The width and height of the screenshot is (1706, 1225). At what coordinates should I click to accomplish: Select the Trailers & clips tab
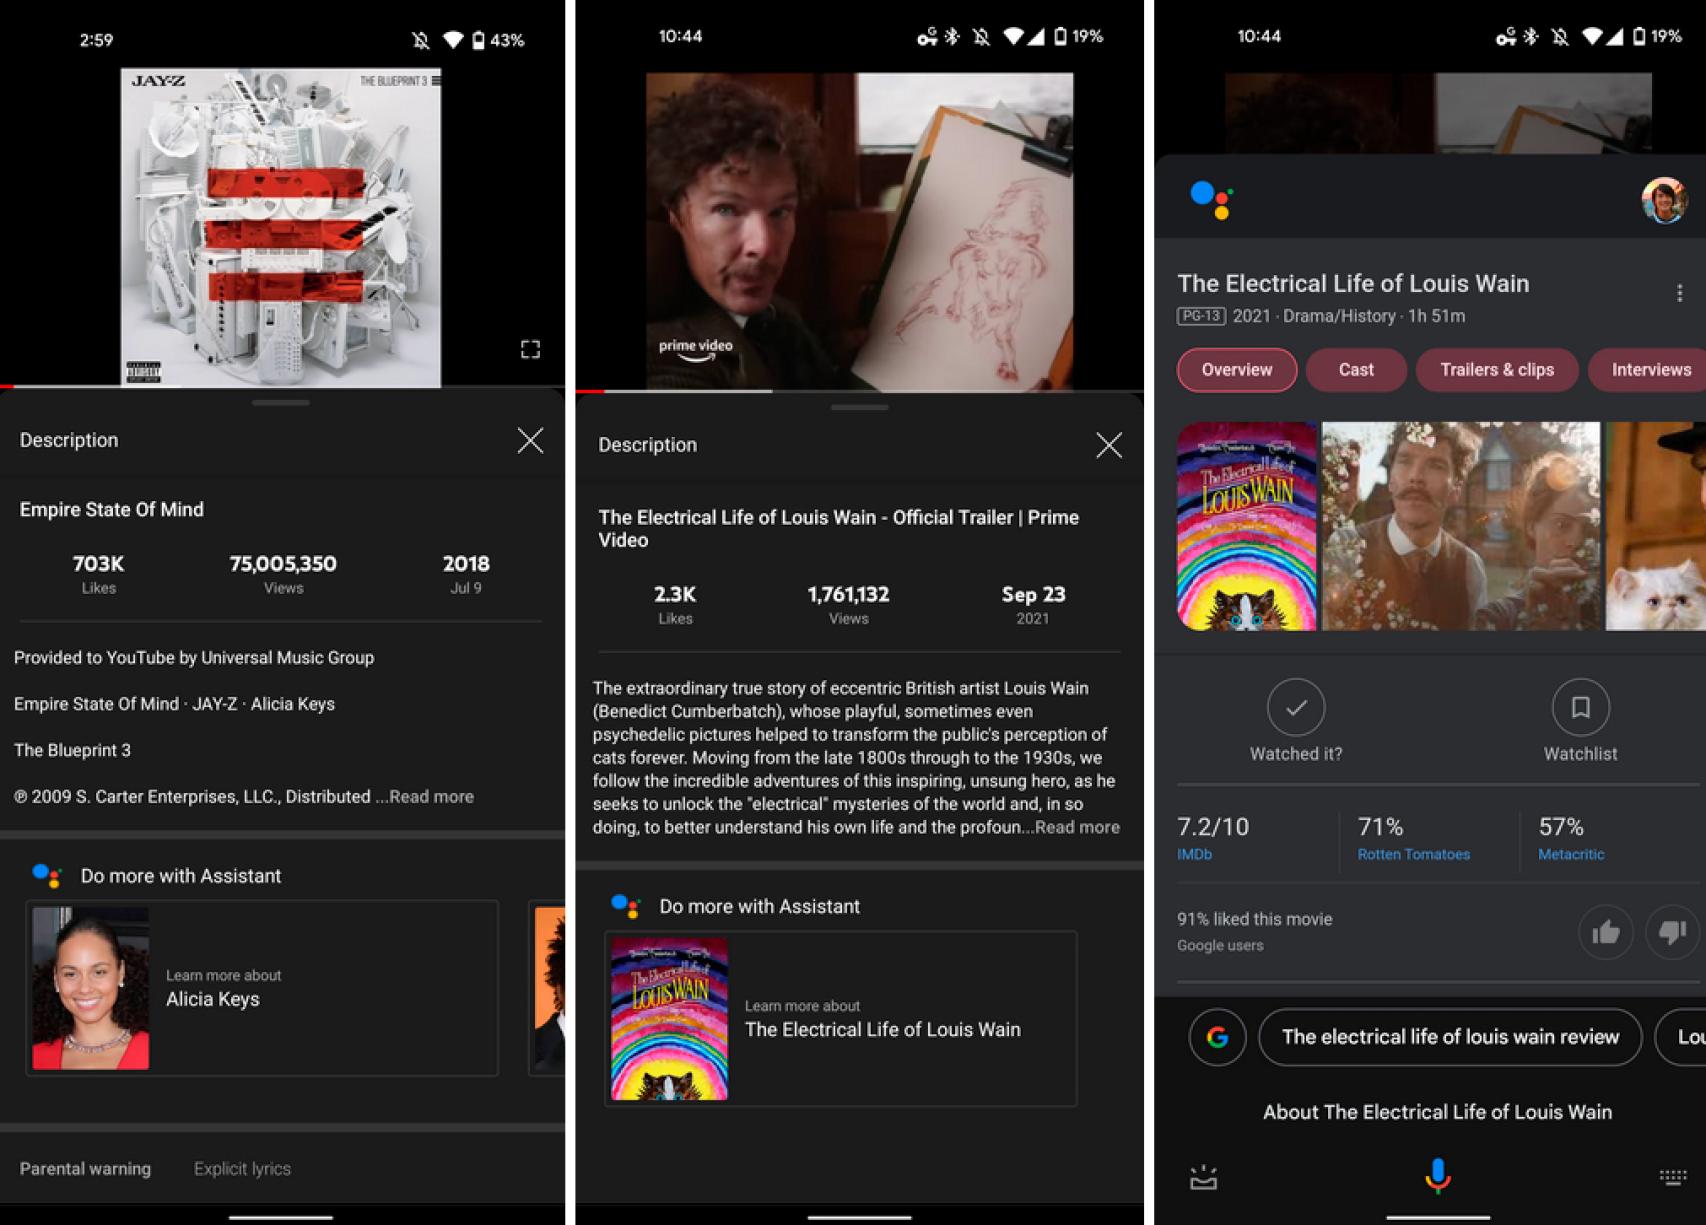[x=1496, y=370]
